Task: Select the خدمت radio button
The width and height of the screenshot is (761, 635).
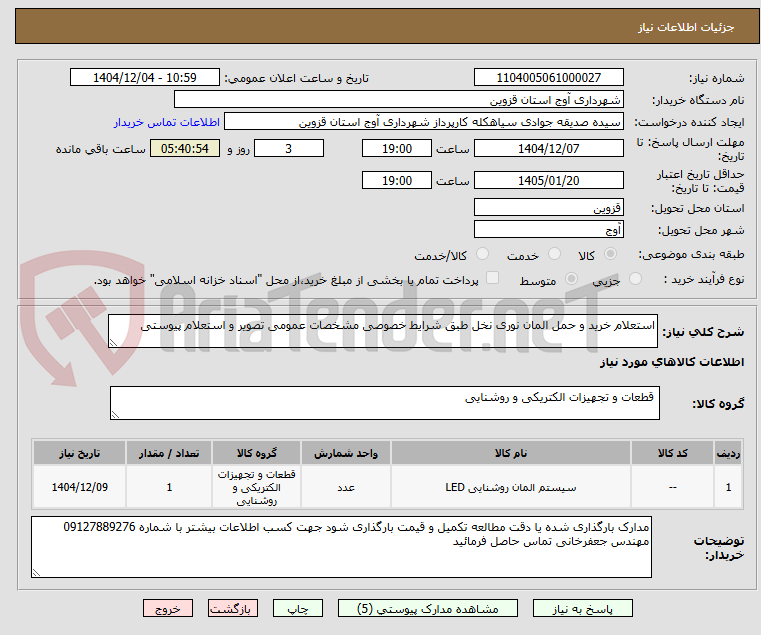Action: click(554, 254)
